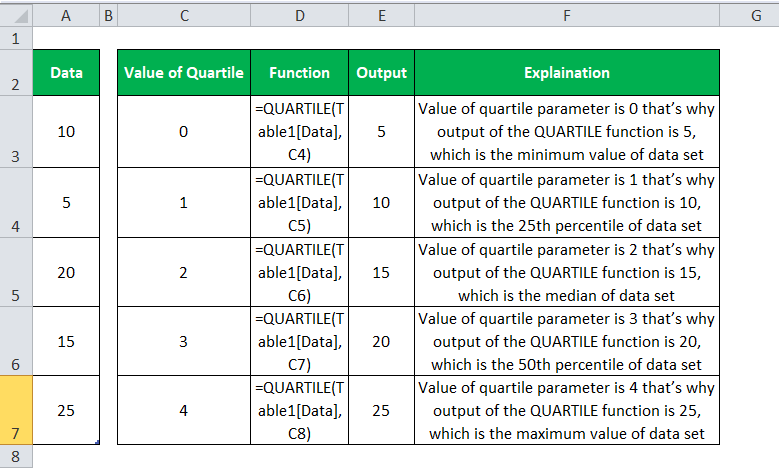Click the green Data header cell
Screen dimensions: 779x468
click(66, 72)
